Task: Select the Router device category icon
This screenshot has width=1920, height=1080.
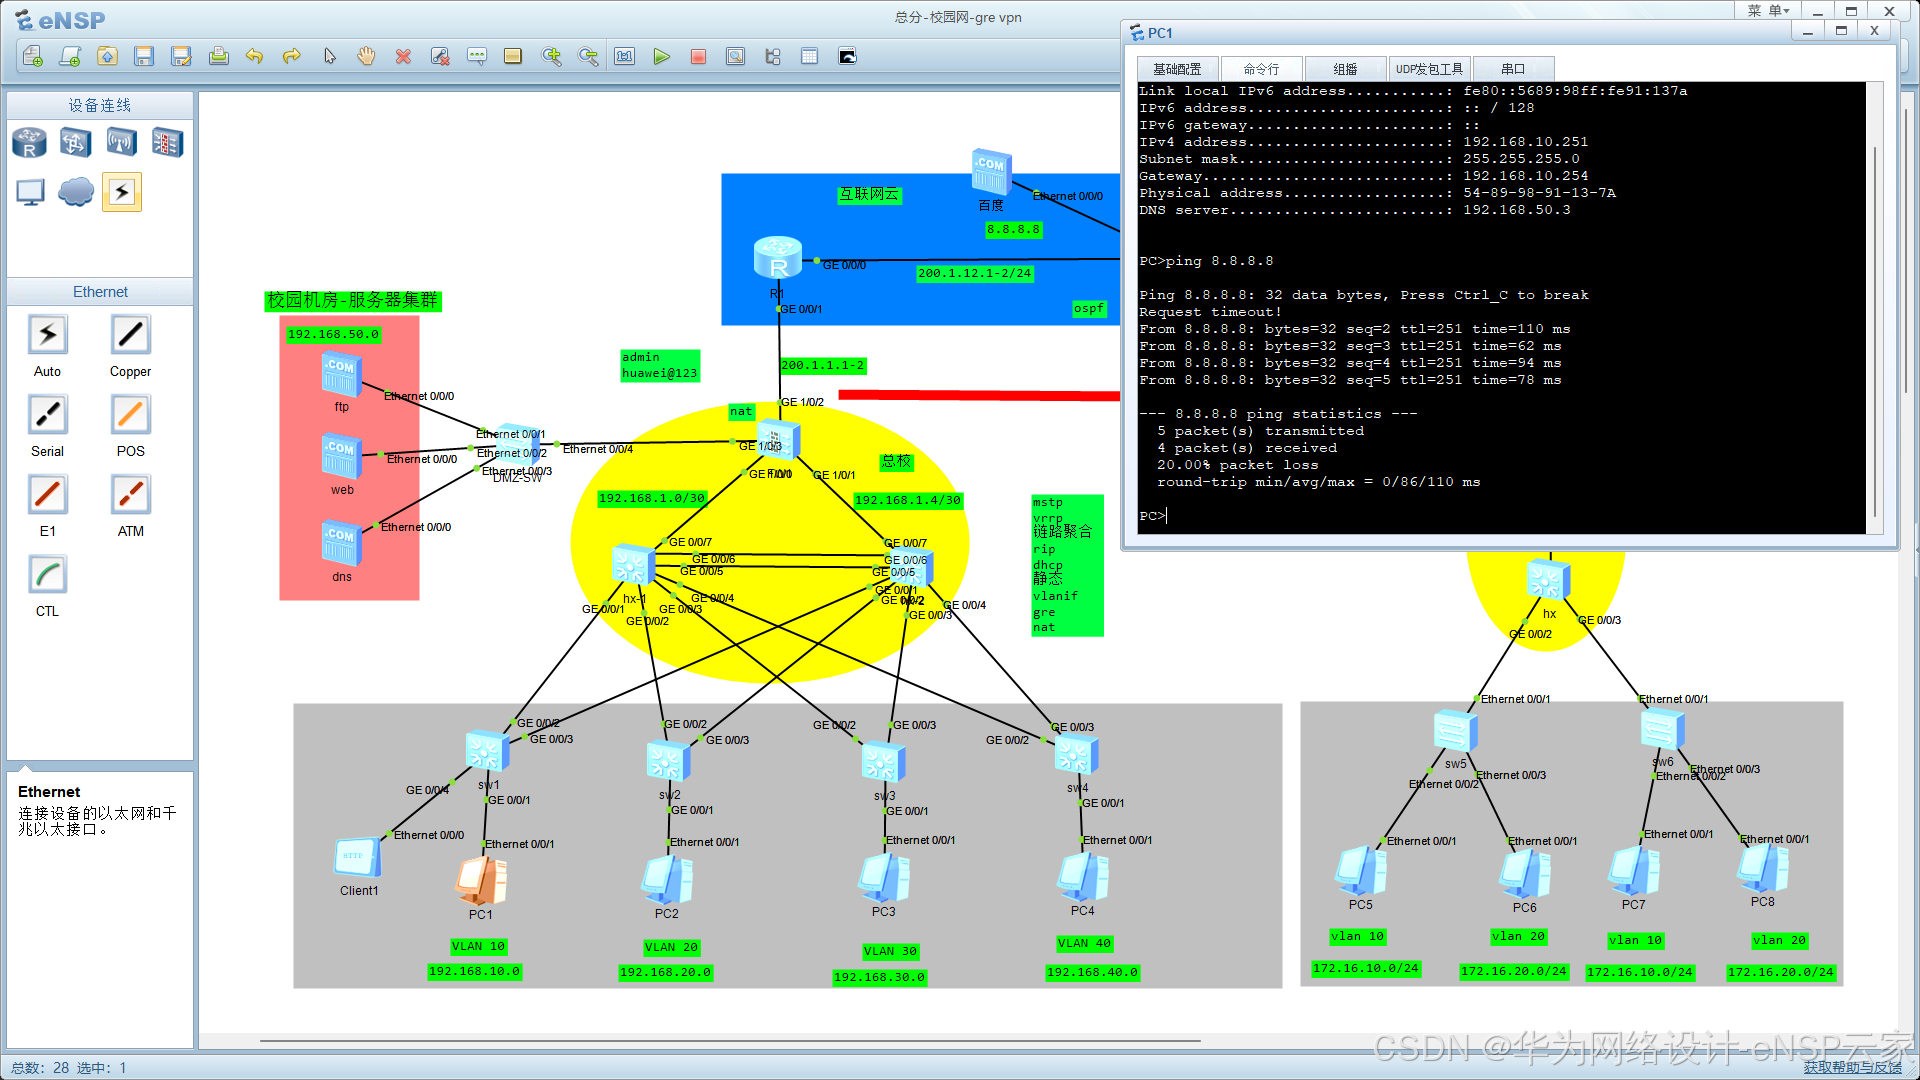Action: [29, 143]
